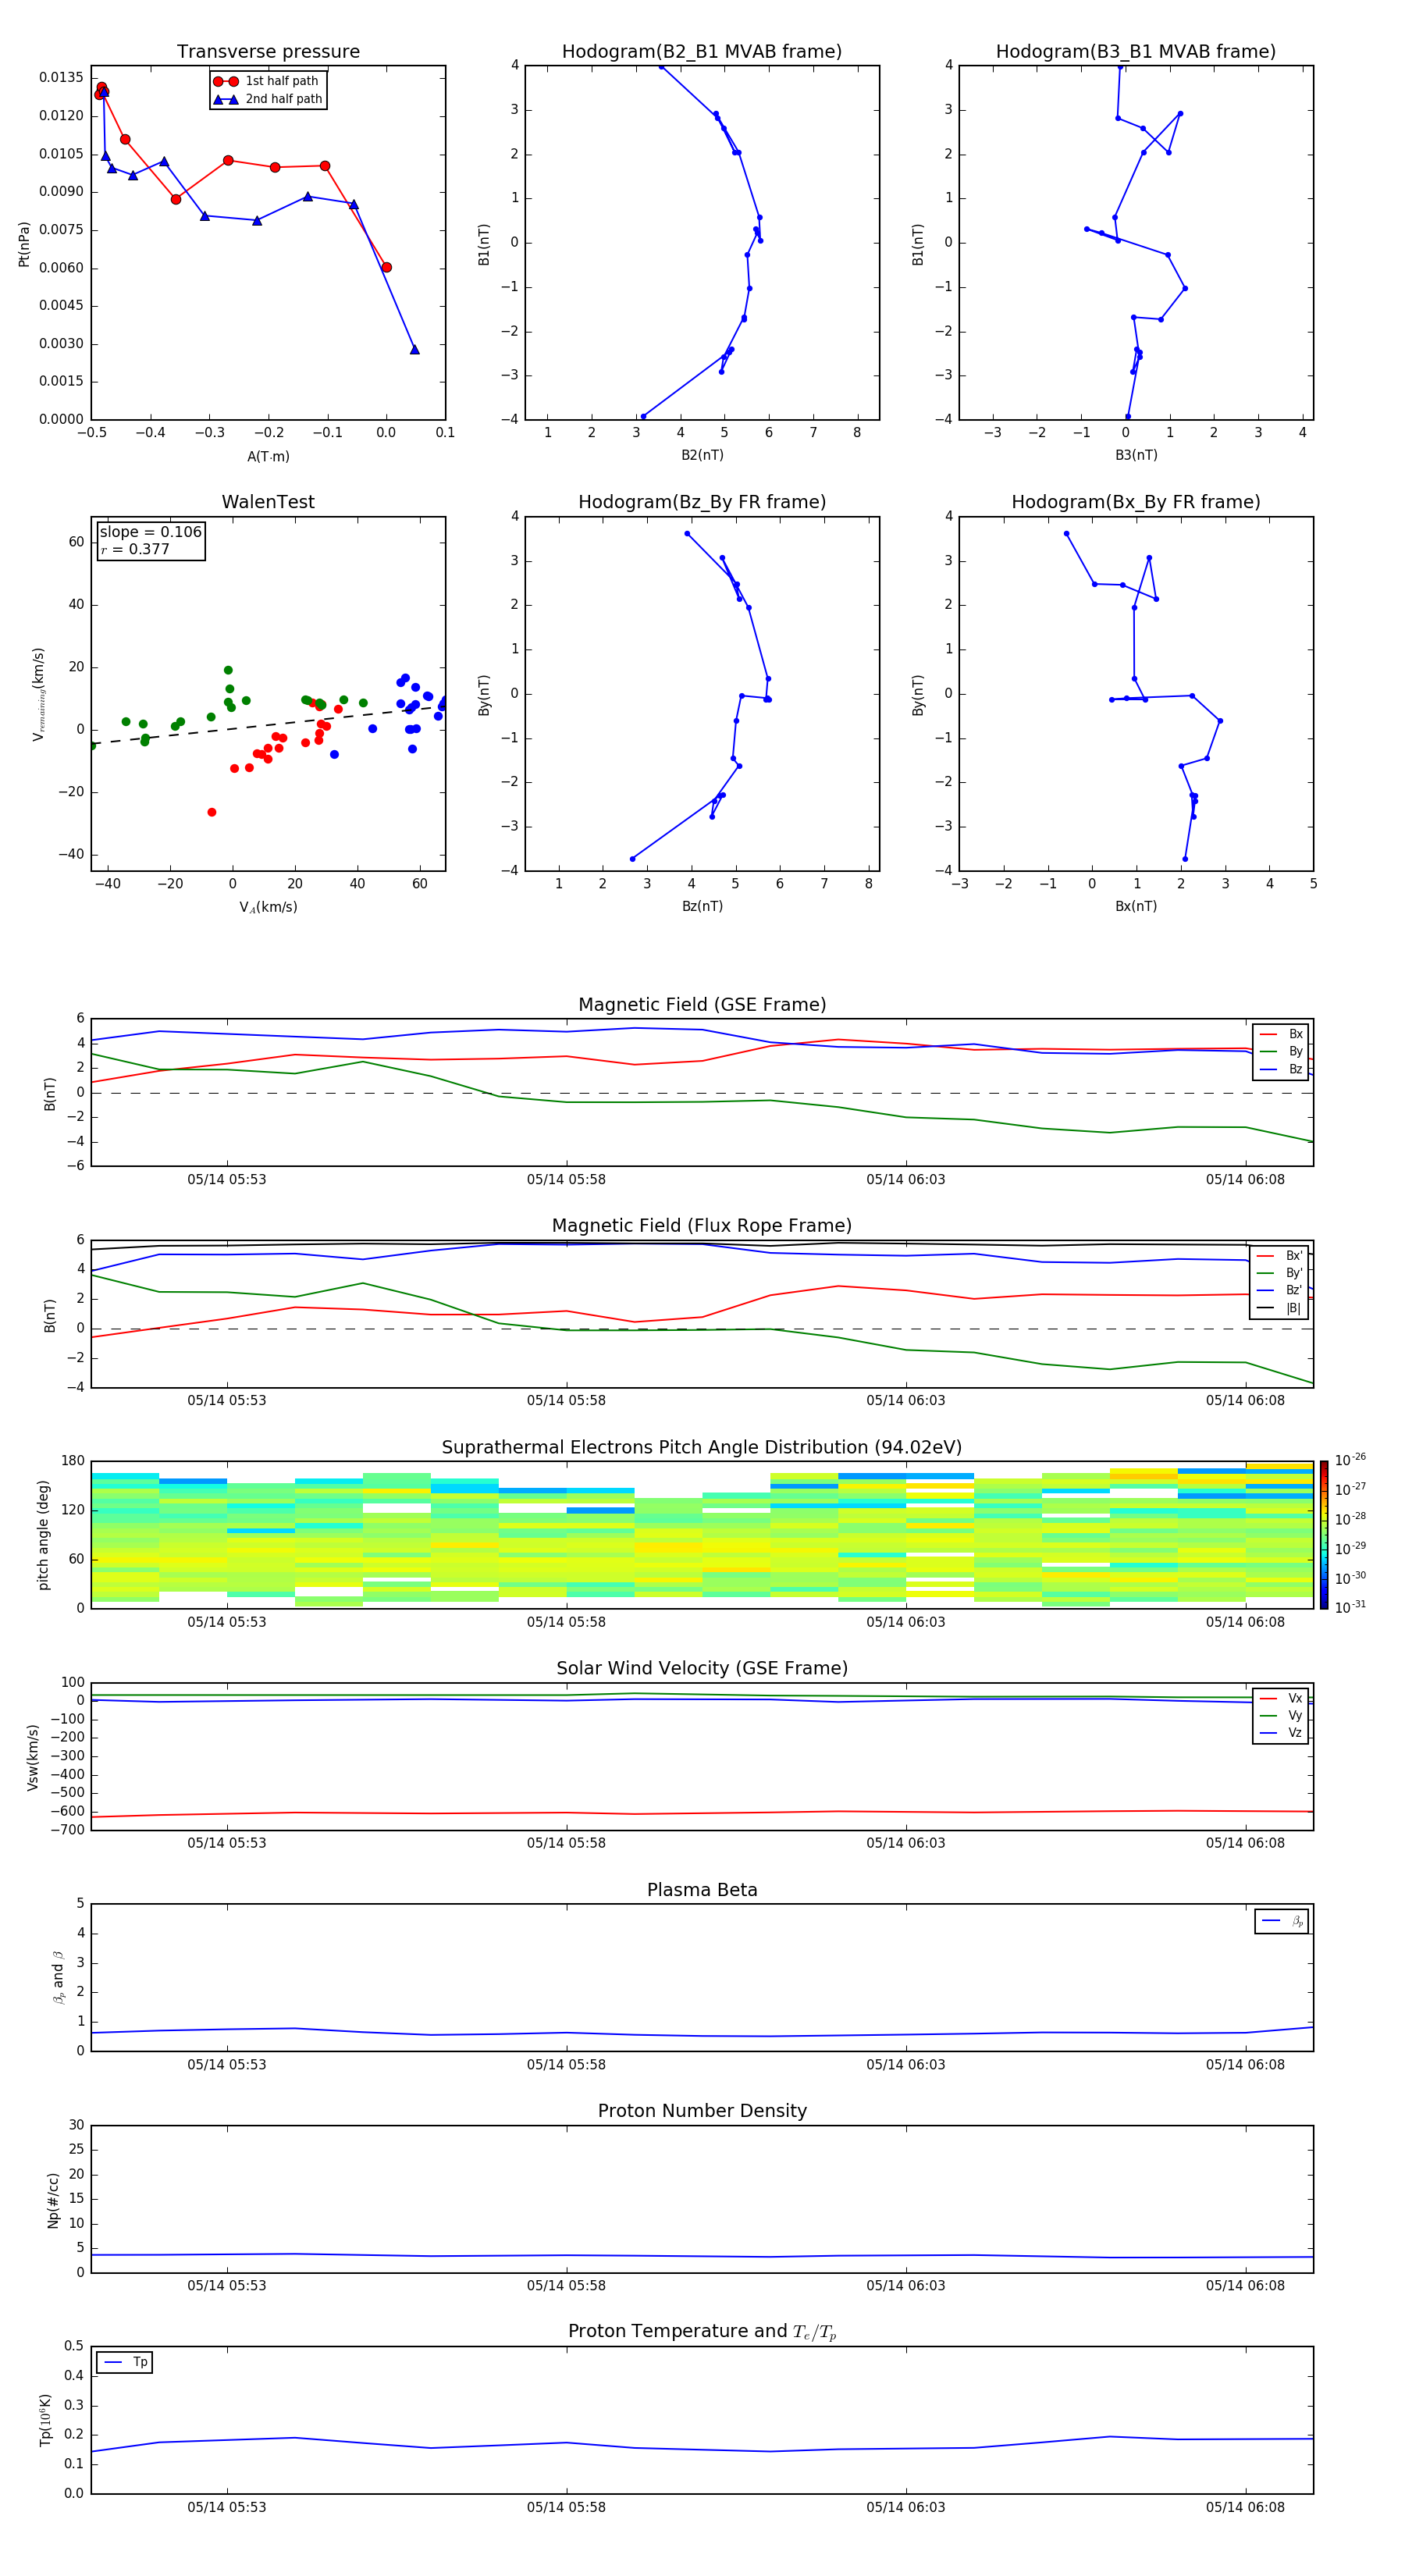Click the "Vsw(km/s)" y-axis label
1405x2576 pixels.
point(32,1757)
